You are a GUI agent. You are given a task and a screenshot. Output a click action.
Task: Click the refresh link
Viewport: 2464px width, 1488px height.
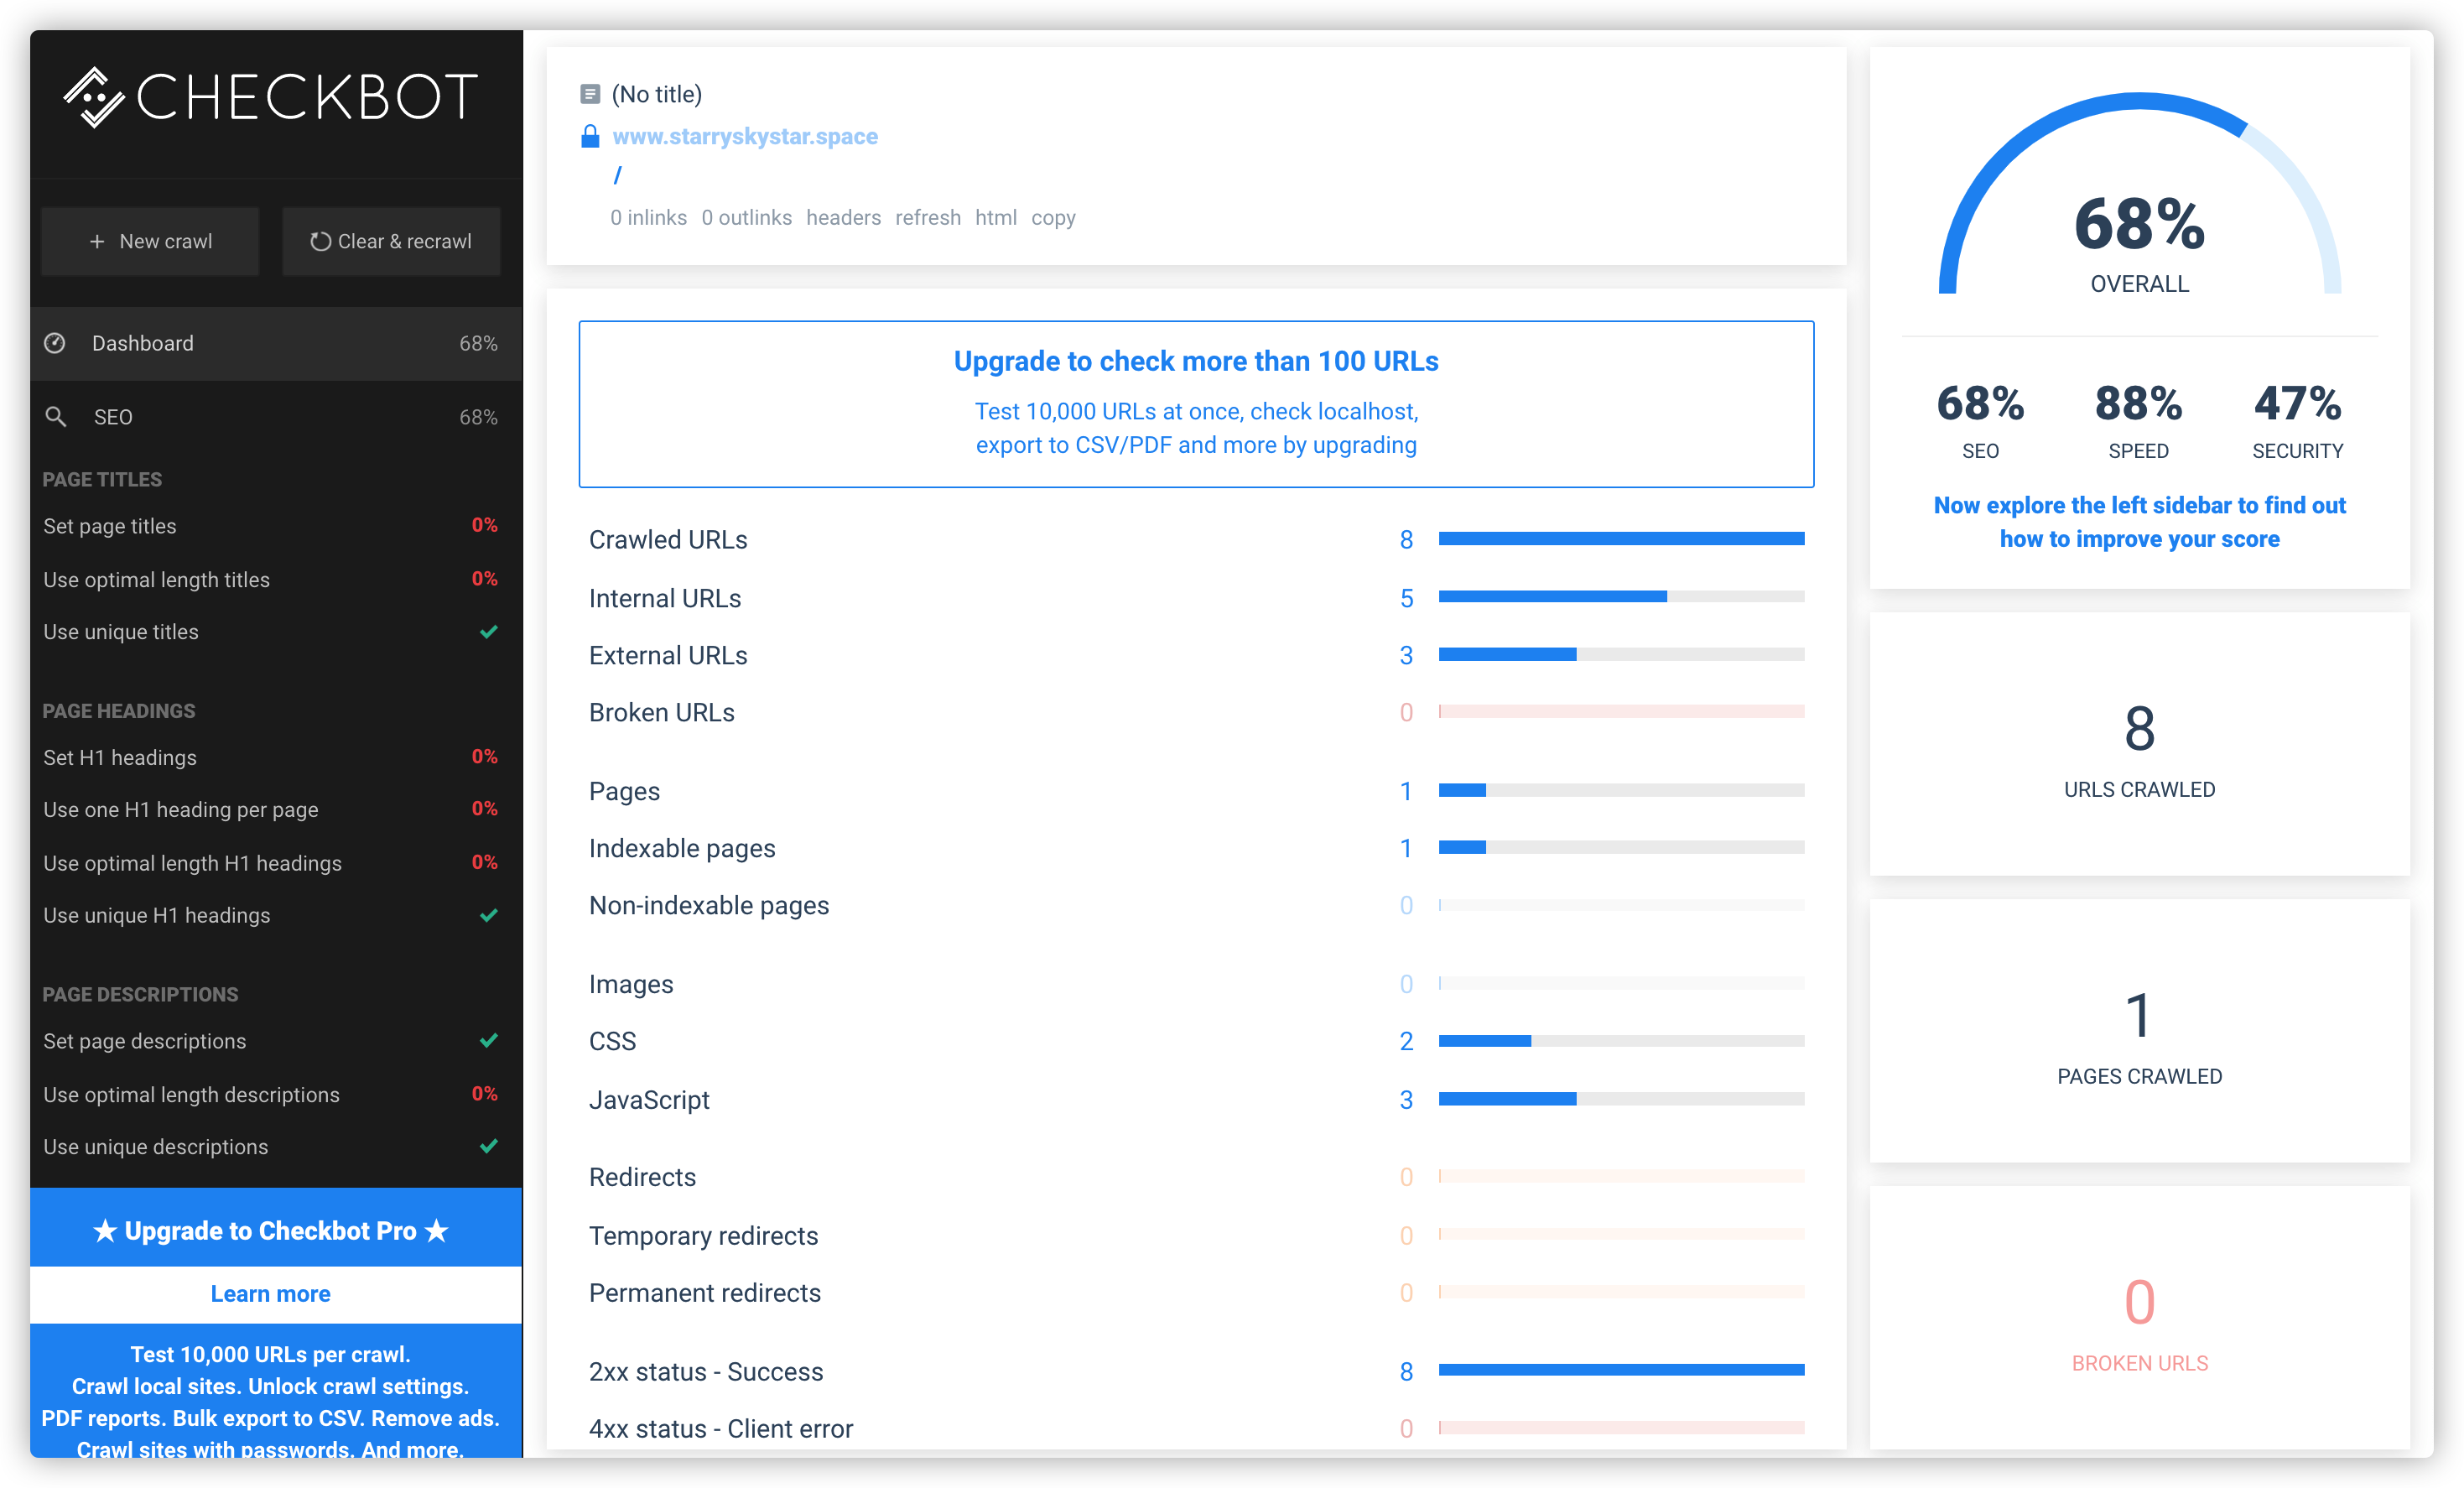[927, 218]
